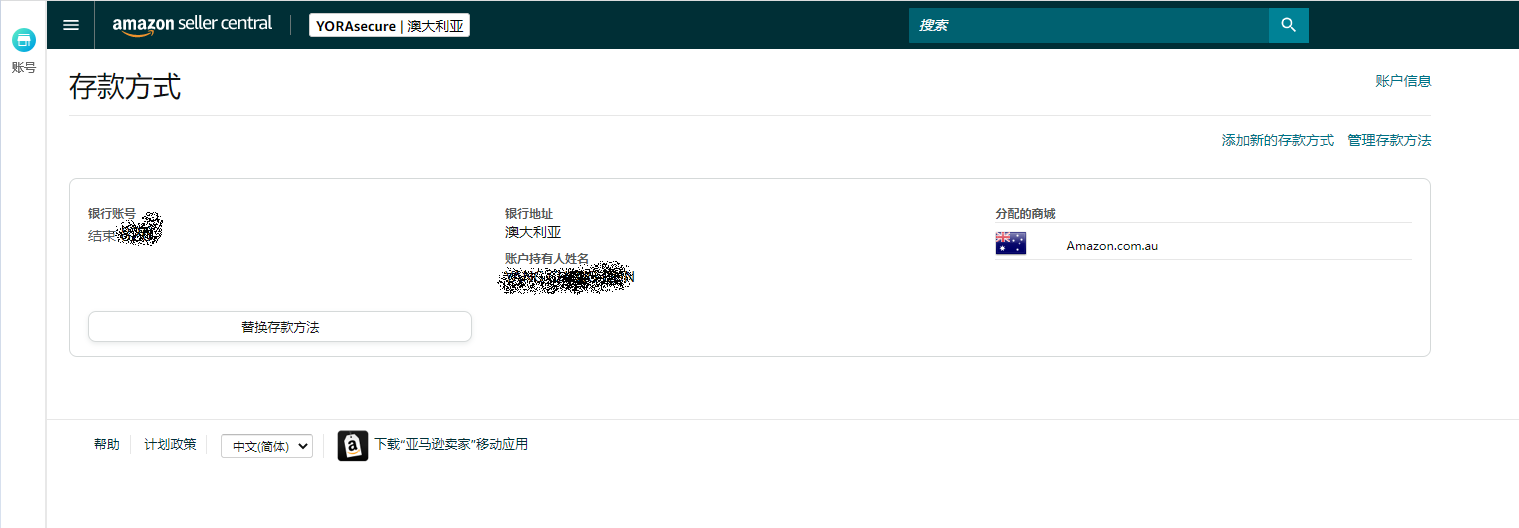Click the Amazon Seller app icon
The height and width of the screenshot is (528, 1519).
pos(353,445)
